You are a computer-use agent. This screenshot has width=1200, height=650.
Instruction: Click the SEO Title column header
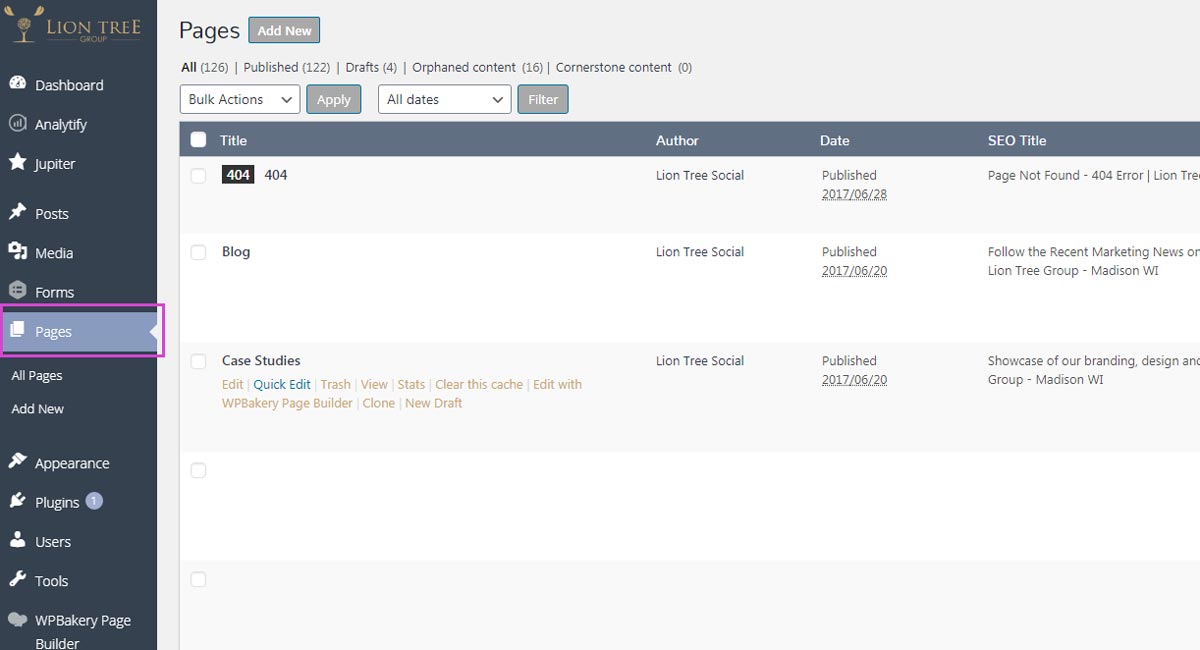tap(1017, 140)
